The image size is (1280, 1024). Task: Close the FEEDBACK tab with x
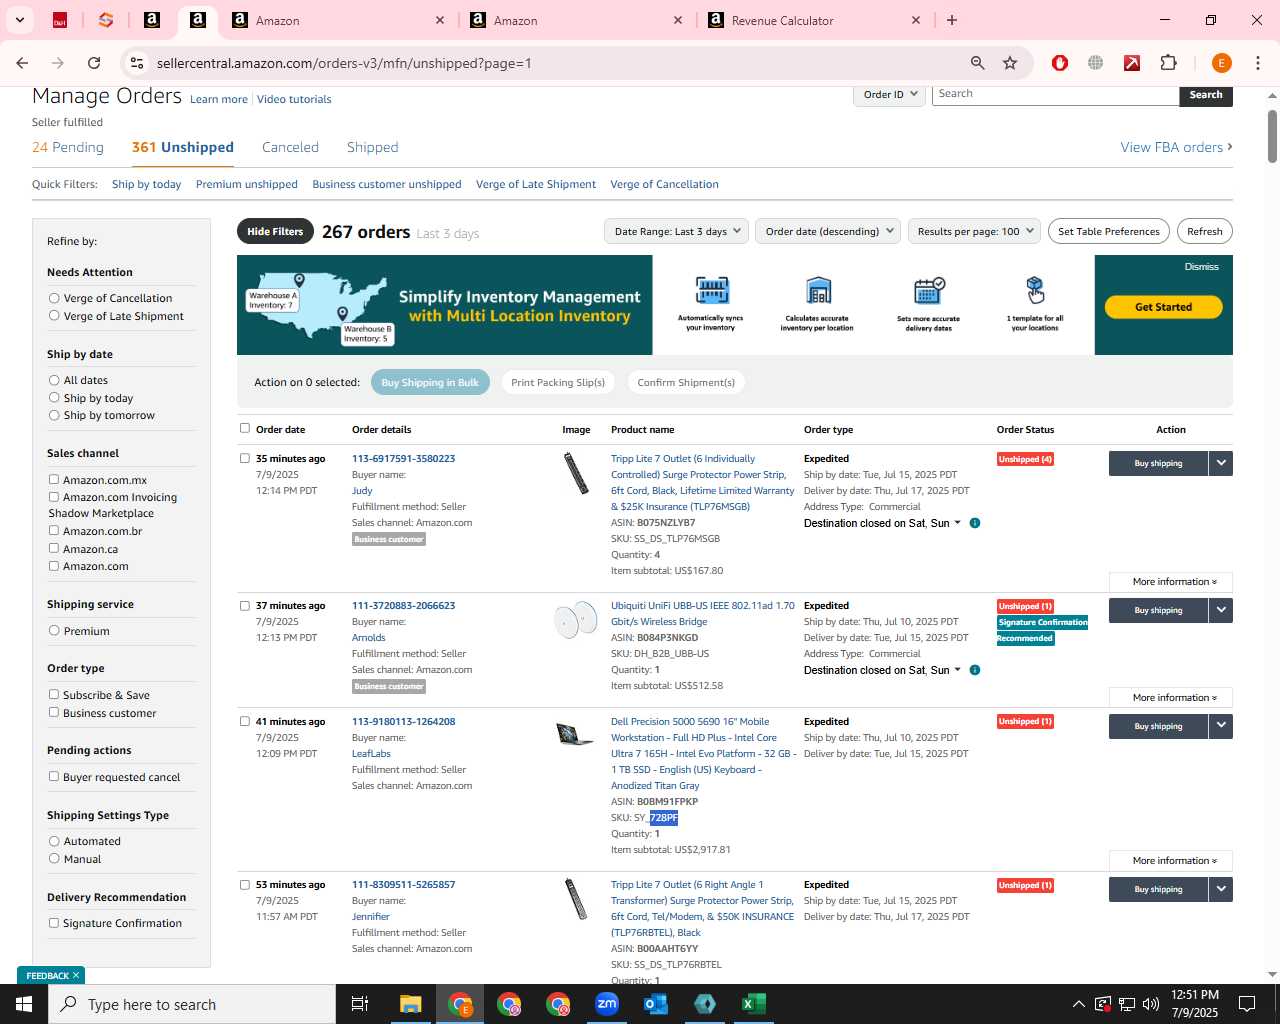coord(76,975)
